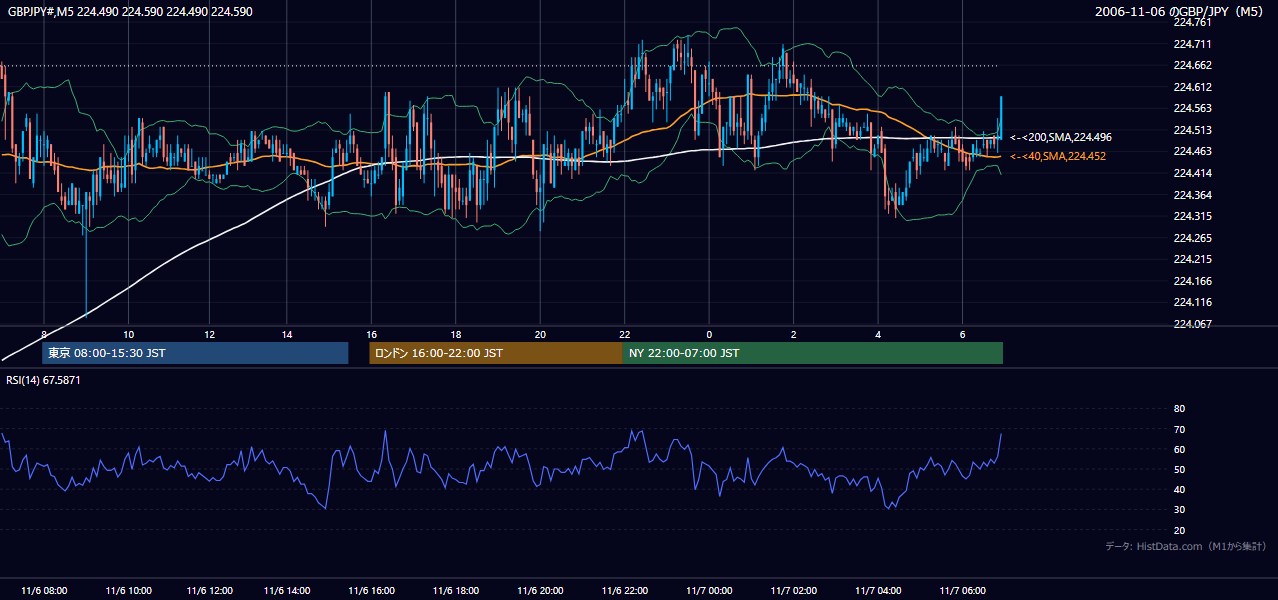
Task: Click the price axis value 224.513
Action: (x=1192, y=130)
